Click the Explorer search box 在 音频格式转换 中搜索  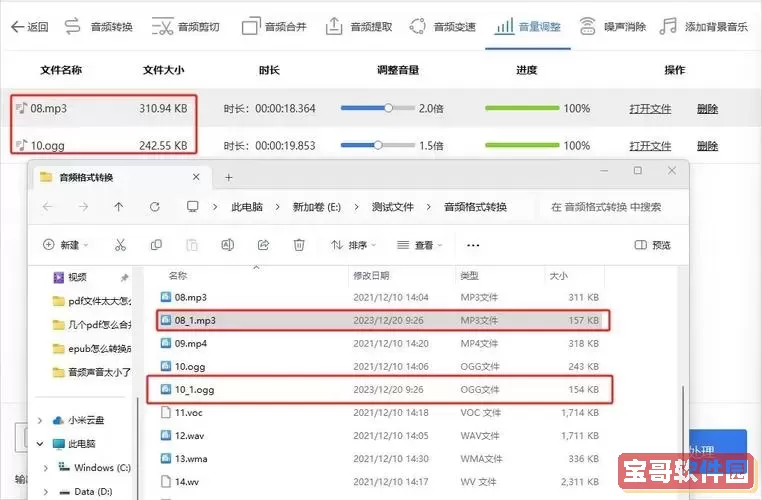click(x=610, y=207)
